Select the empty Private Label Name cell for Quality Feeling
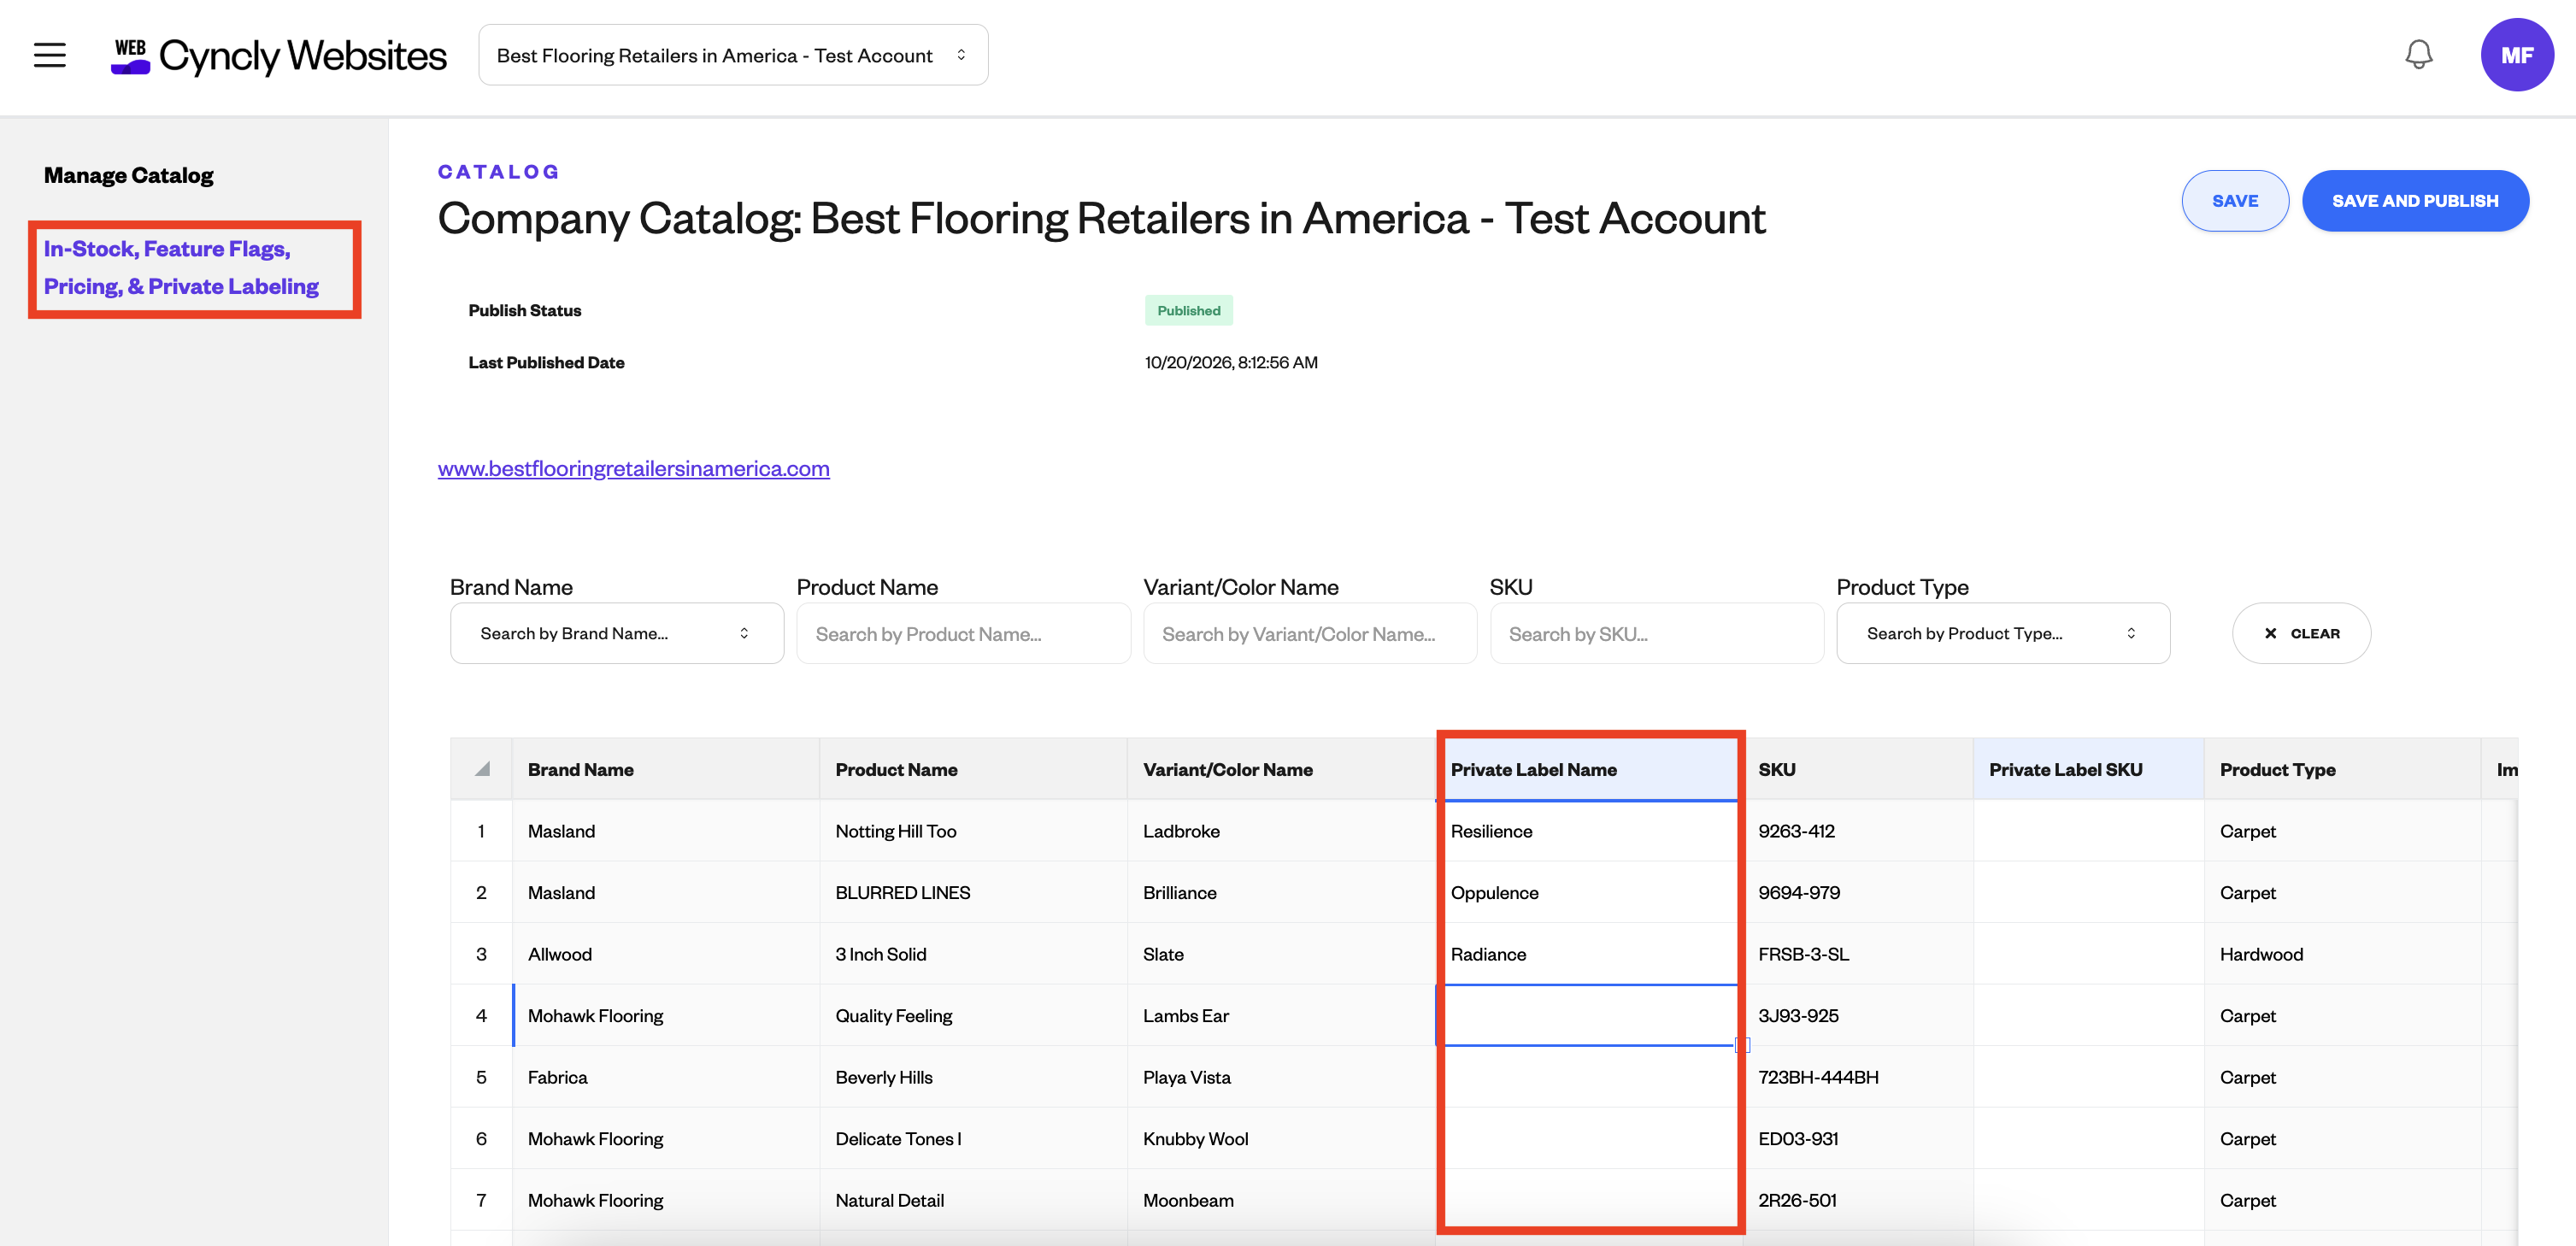This screenshot has width=2576, height=1246. coord(1589,1015)
